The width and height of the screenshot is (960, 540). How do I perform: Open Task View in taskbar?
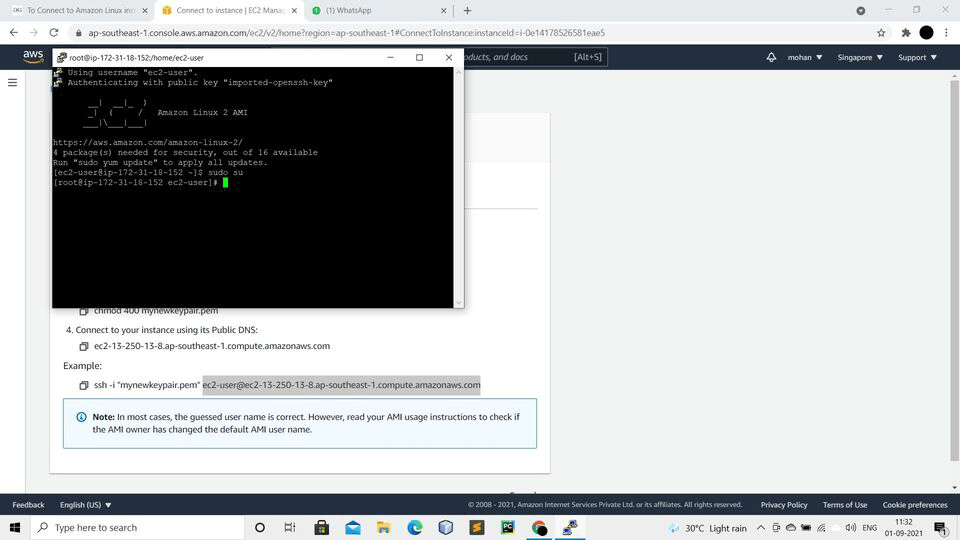click(x=290, y=528)
